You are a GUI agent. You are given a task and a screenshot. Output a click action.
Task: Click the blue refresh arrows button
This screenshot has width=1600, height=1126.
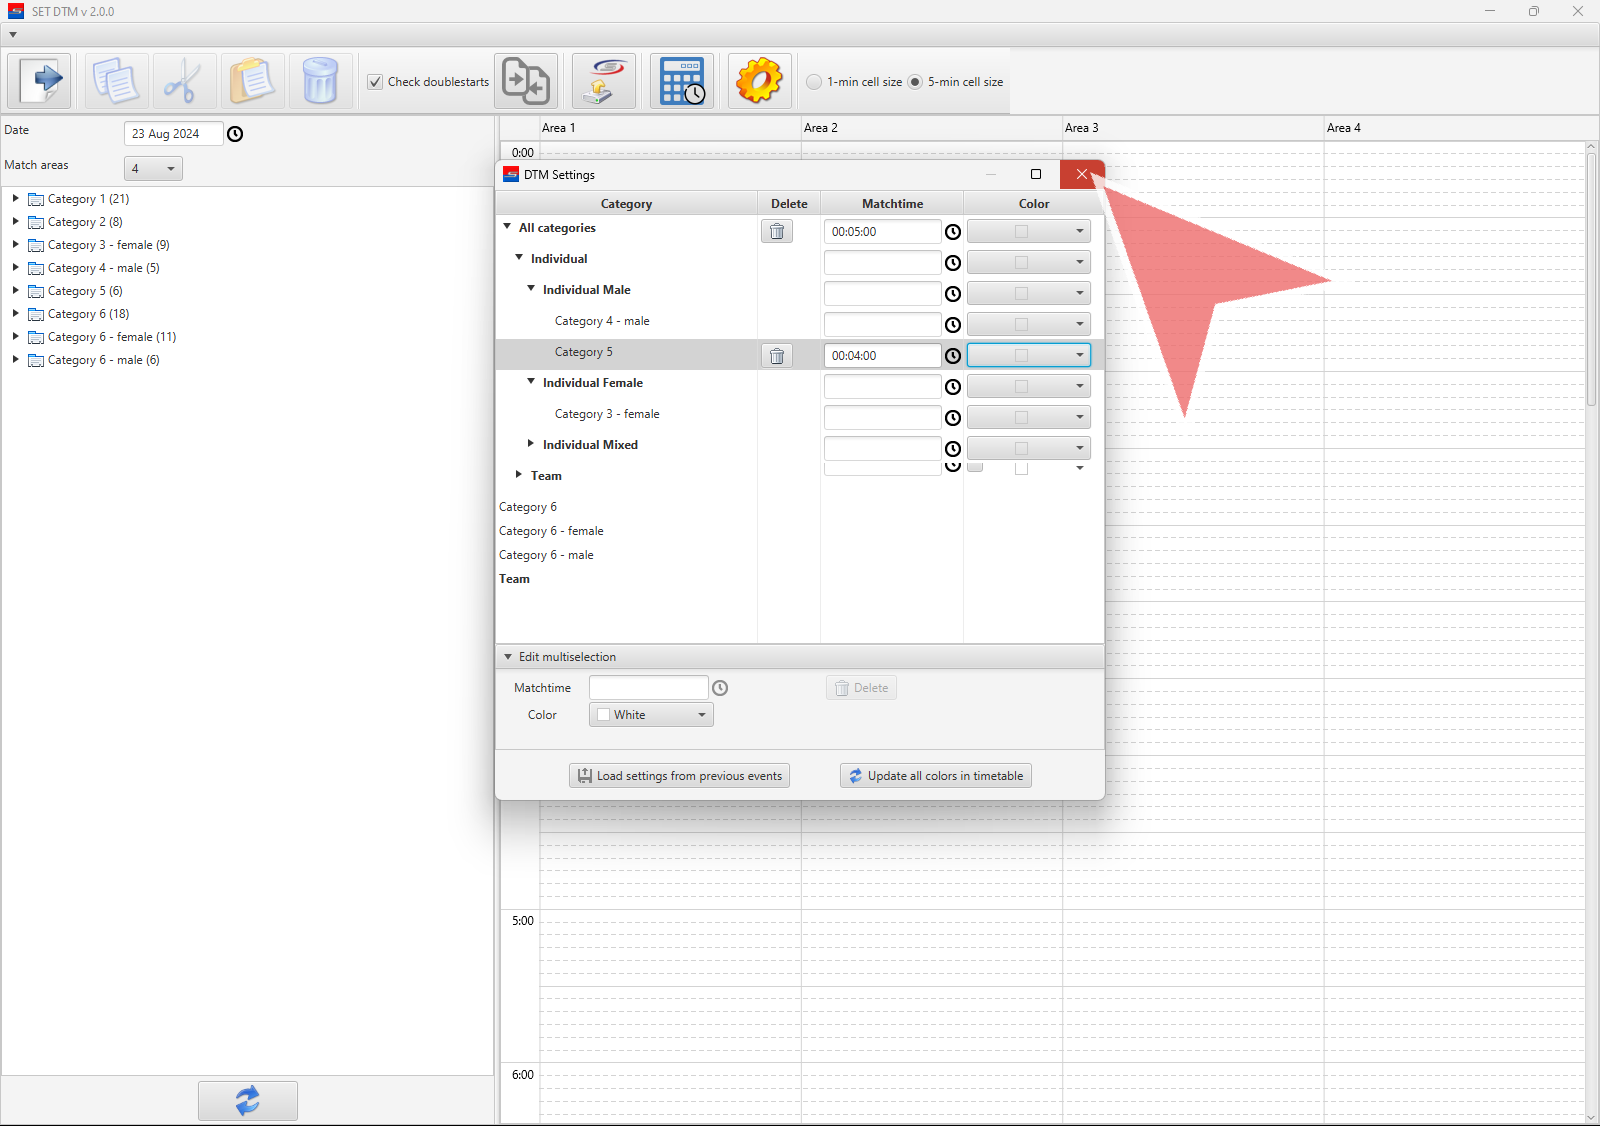pyautogui.click(x=247, y=1100)
